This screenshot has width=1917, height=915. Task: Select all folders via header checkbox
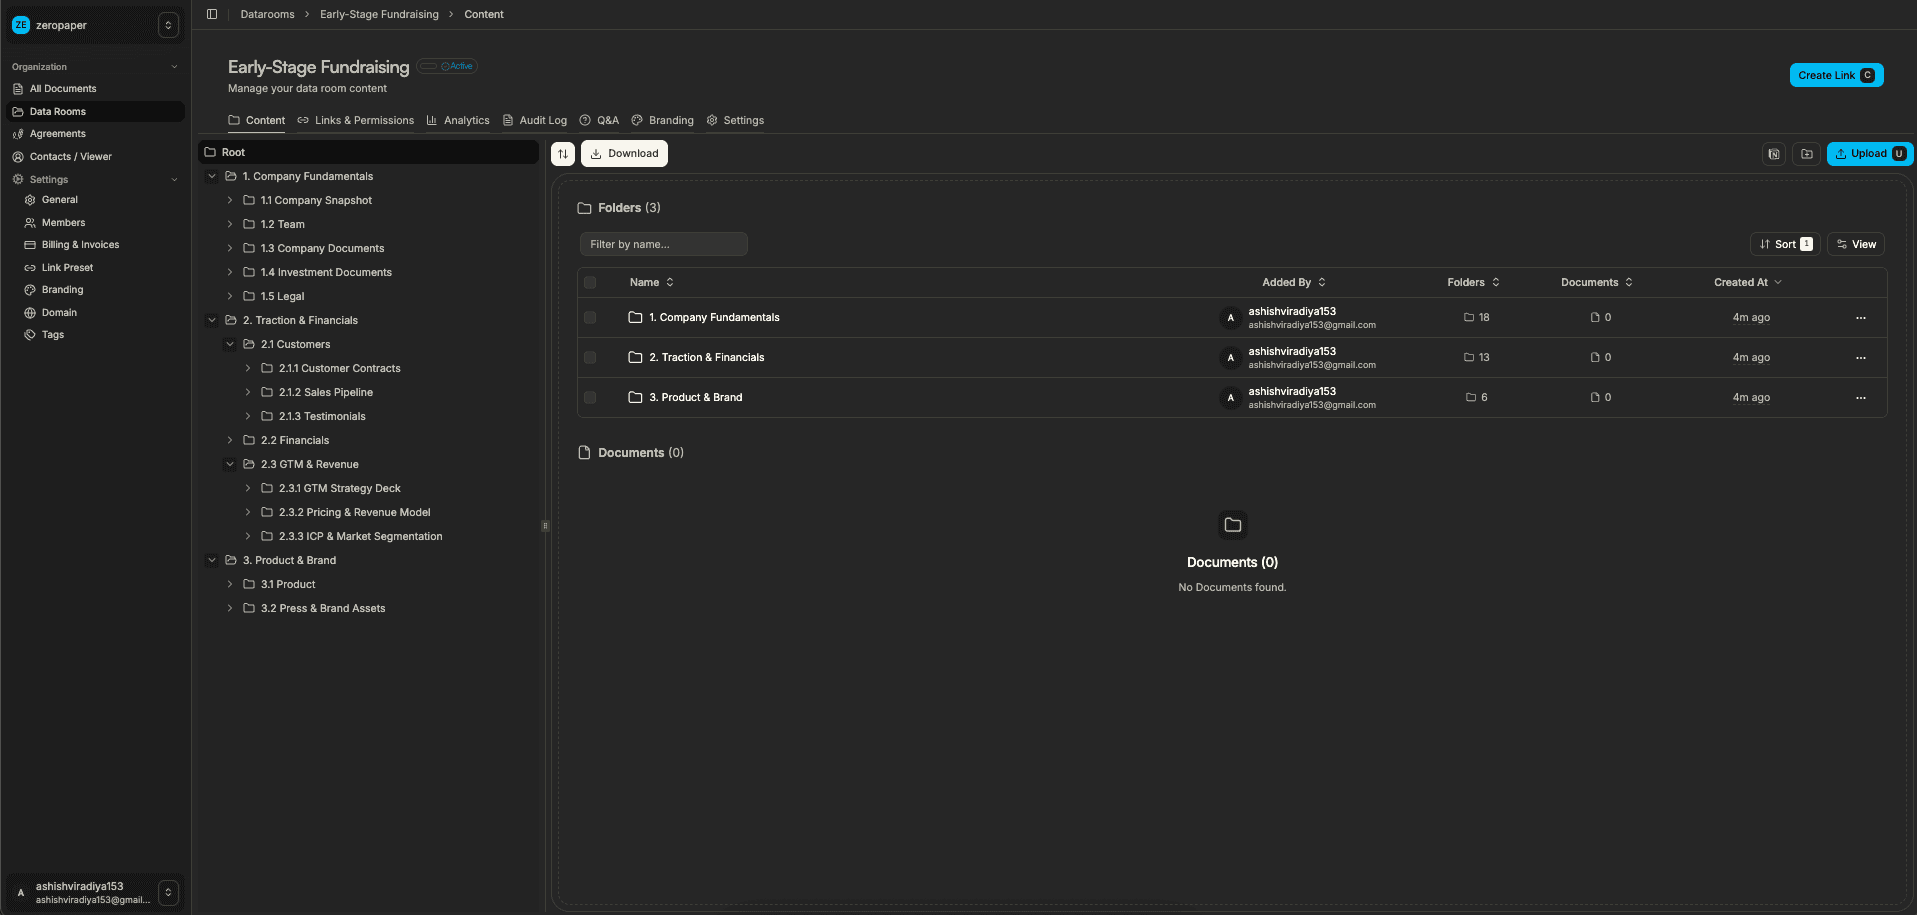589,282
